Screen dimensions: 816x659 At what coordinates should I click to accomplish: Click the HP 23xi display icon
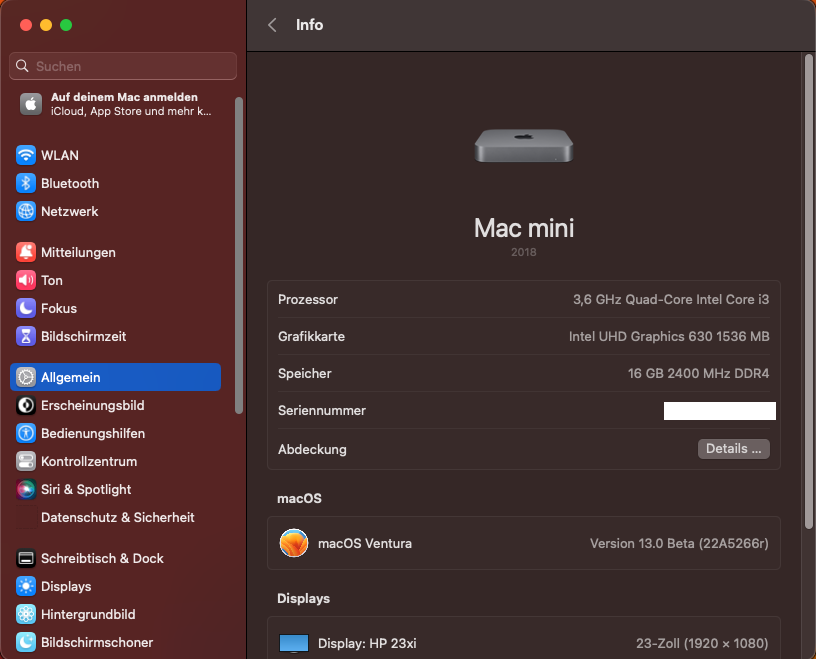pyautogui.click(x=294, y=643)
